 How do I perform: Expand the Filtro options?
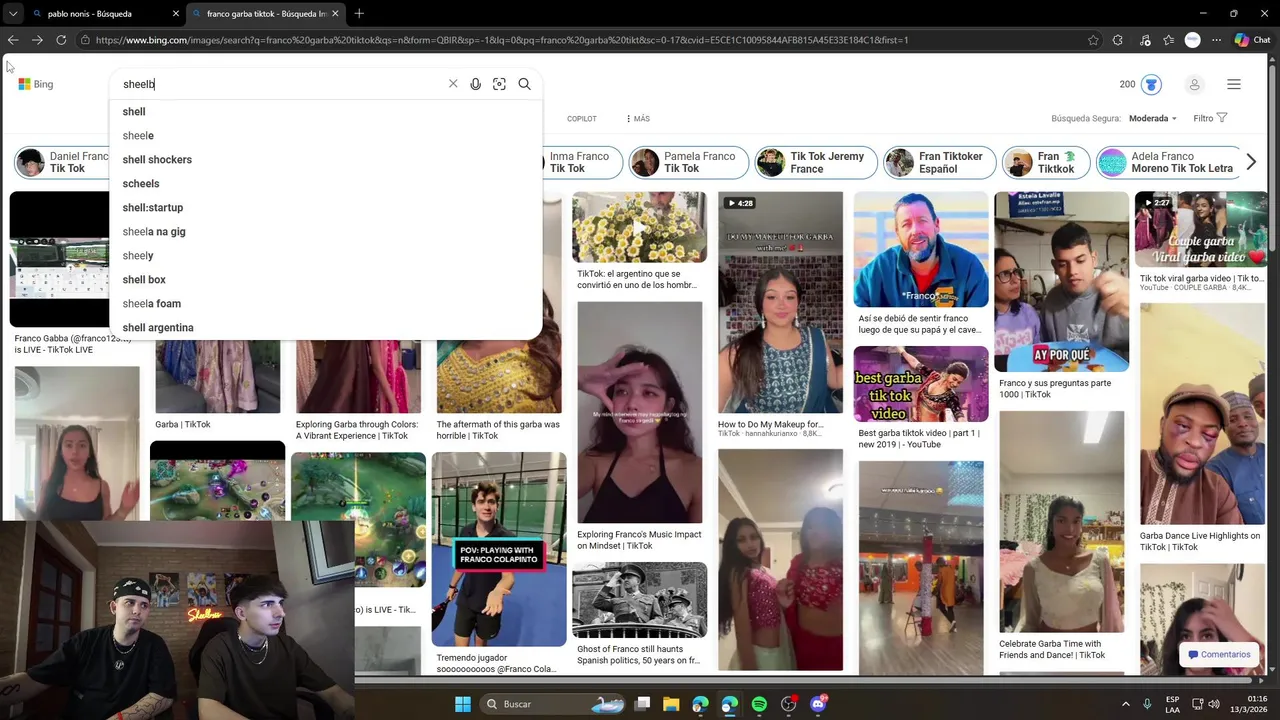(x=1210, y=118)
